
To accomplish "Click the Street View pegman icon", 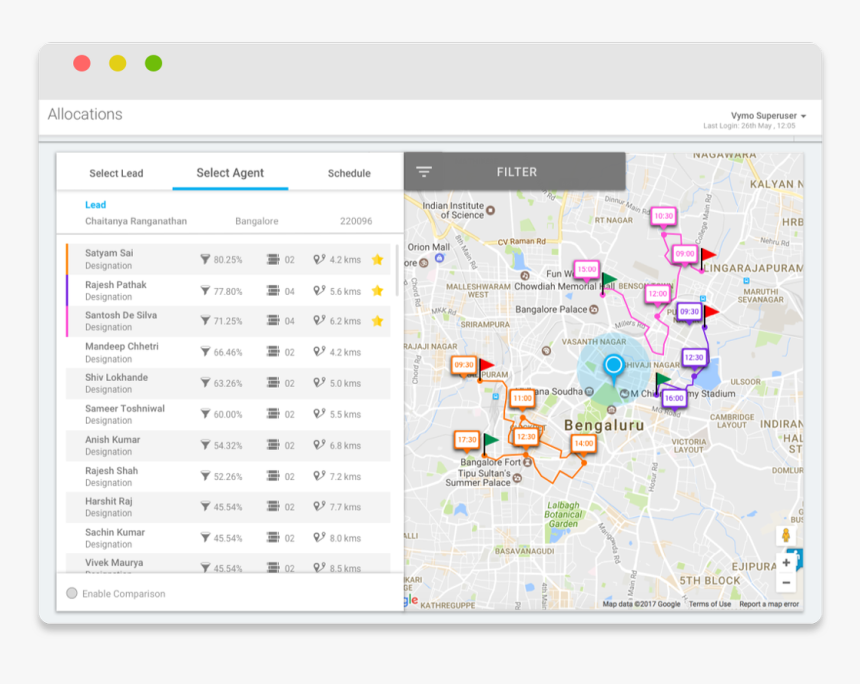I will pyautogui.click(x=786, y=536).
